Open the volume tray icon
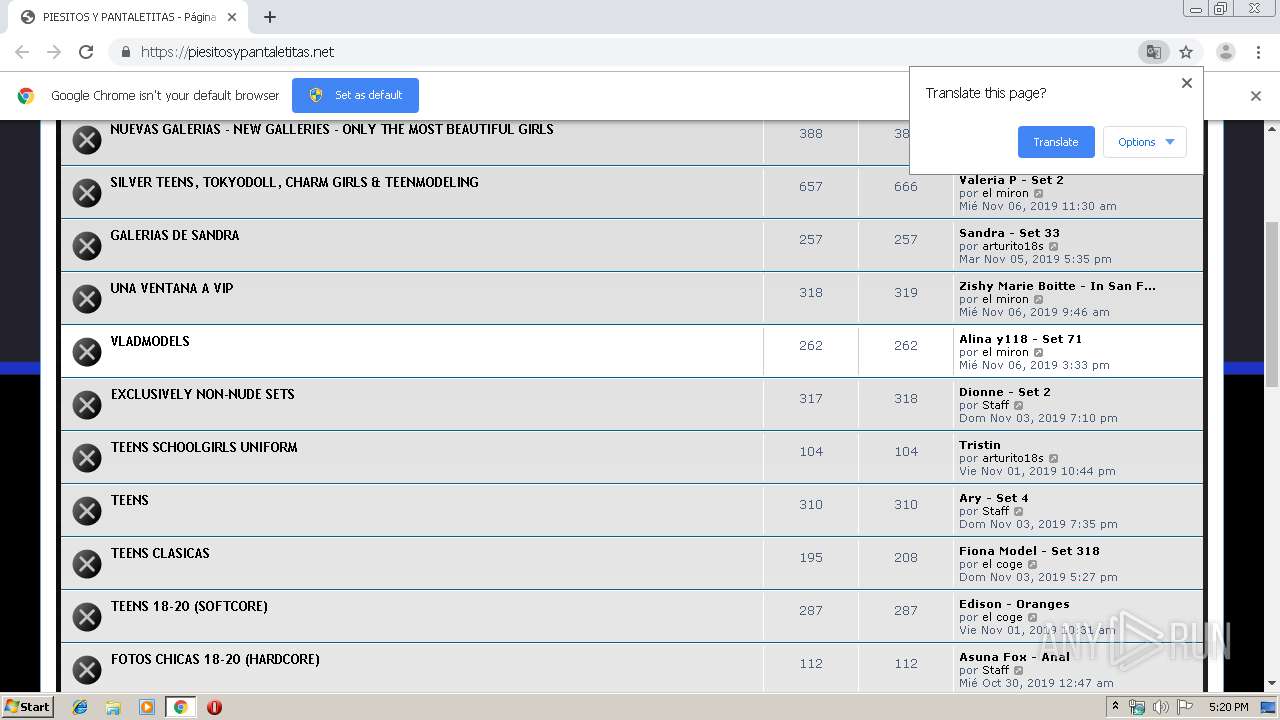 click(x=1161, y=707)
